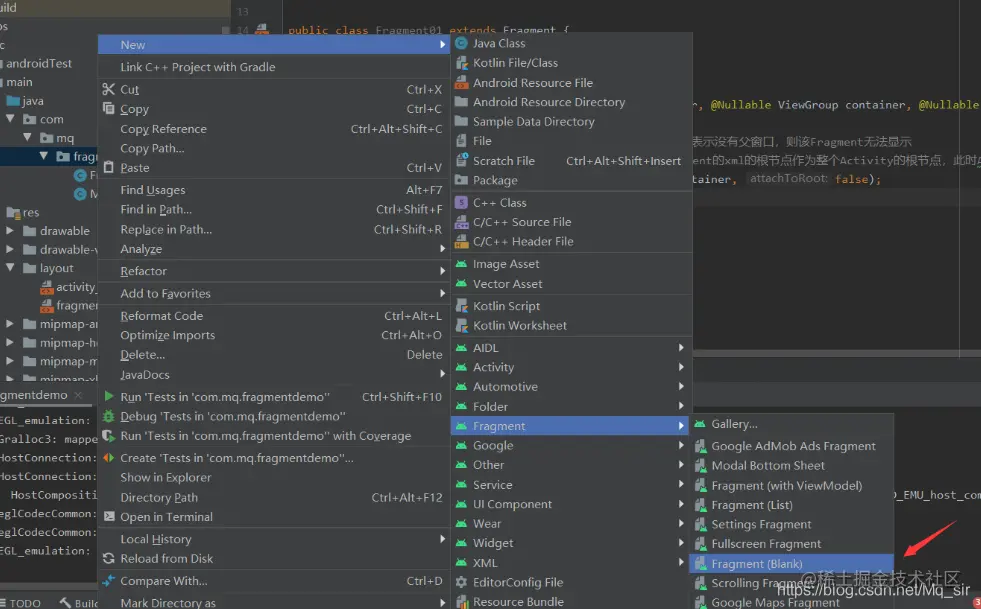Viewport: 981px width, 609px height.
Task: Click Delete... menu entry
Action: [273, 355]
